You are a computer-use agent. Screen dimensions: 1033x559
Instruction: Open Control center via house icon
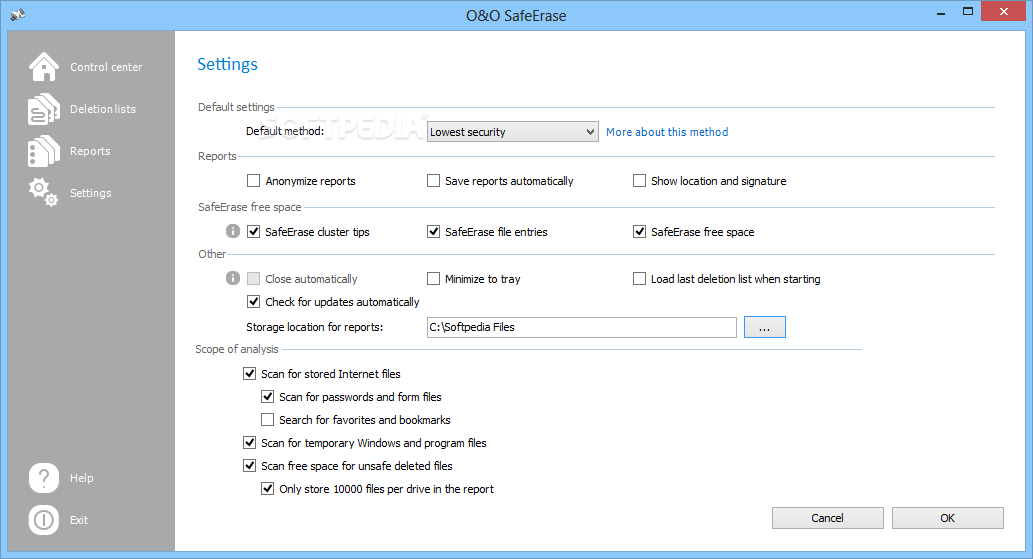(x=43, y=67)
